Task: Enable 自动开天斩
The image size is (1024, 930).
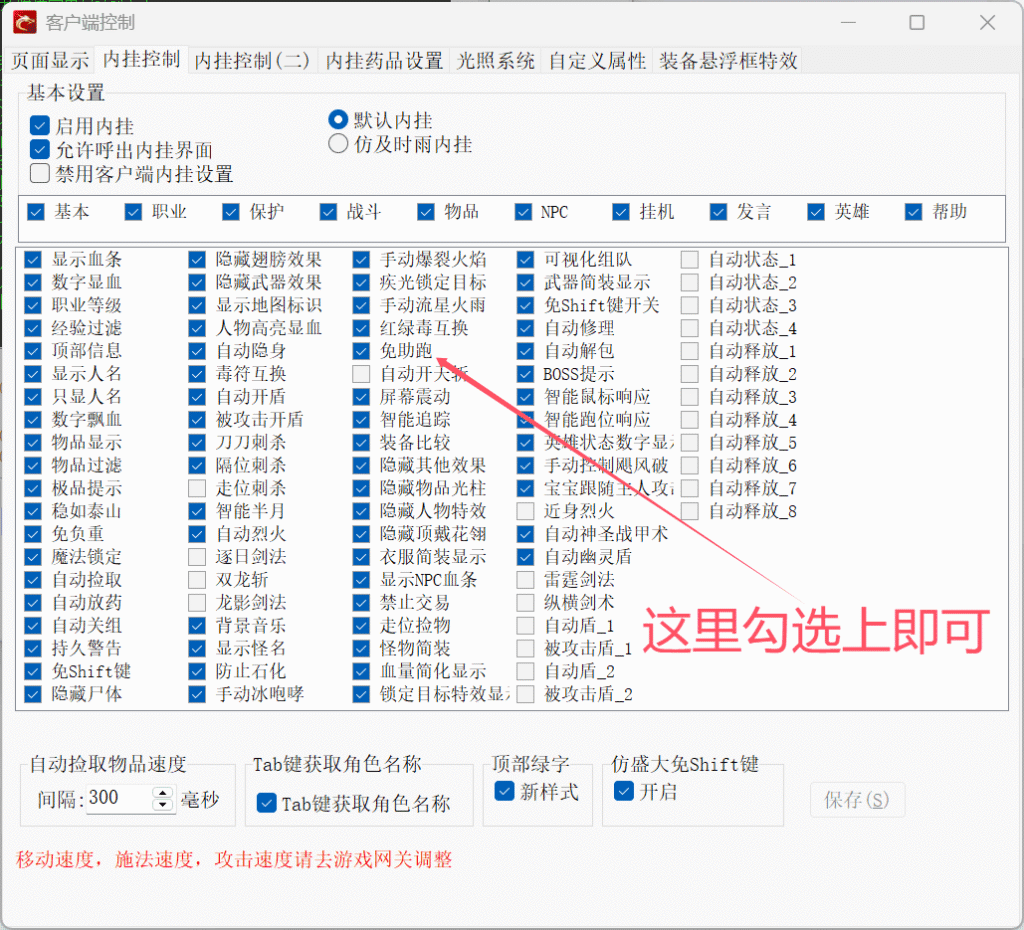Action: pyautogui.click(x=361, y=374)
